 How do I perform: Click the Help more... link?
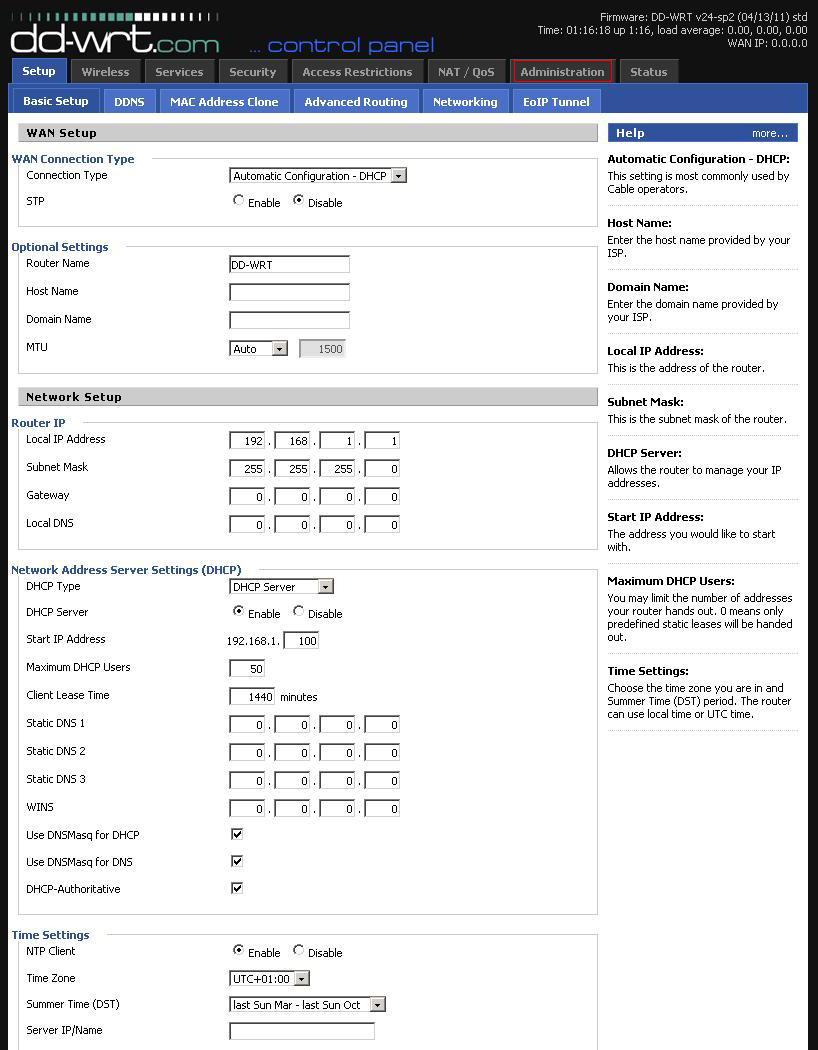pos(770,133)
